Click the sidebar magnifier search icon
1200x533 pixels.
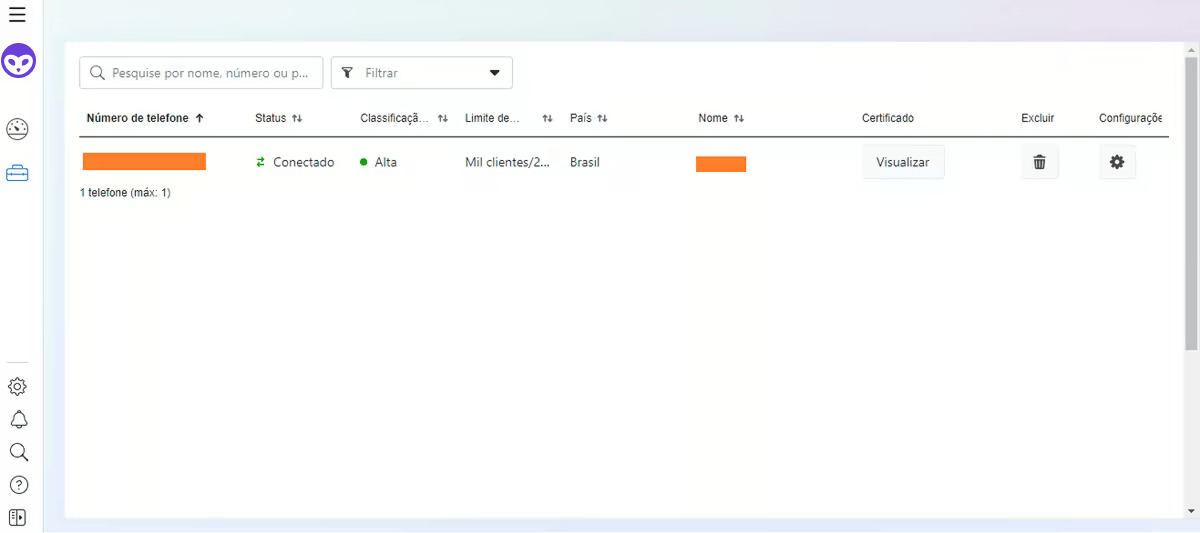(18, 452)
